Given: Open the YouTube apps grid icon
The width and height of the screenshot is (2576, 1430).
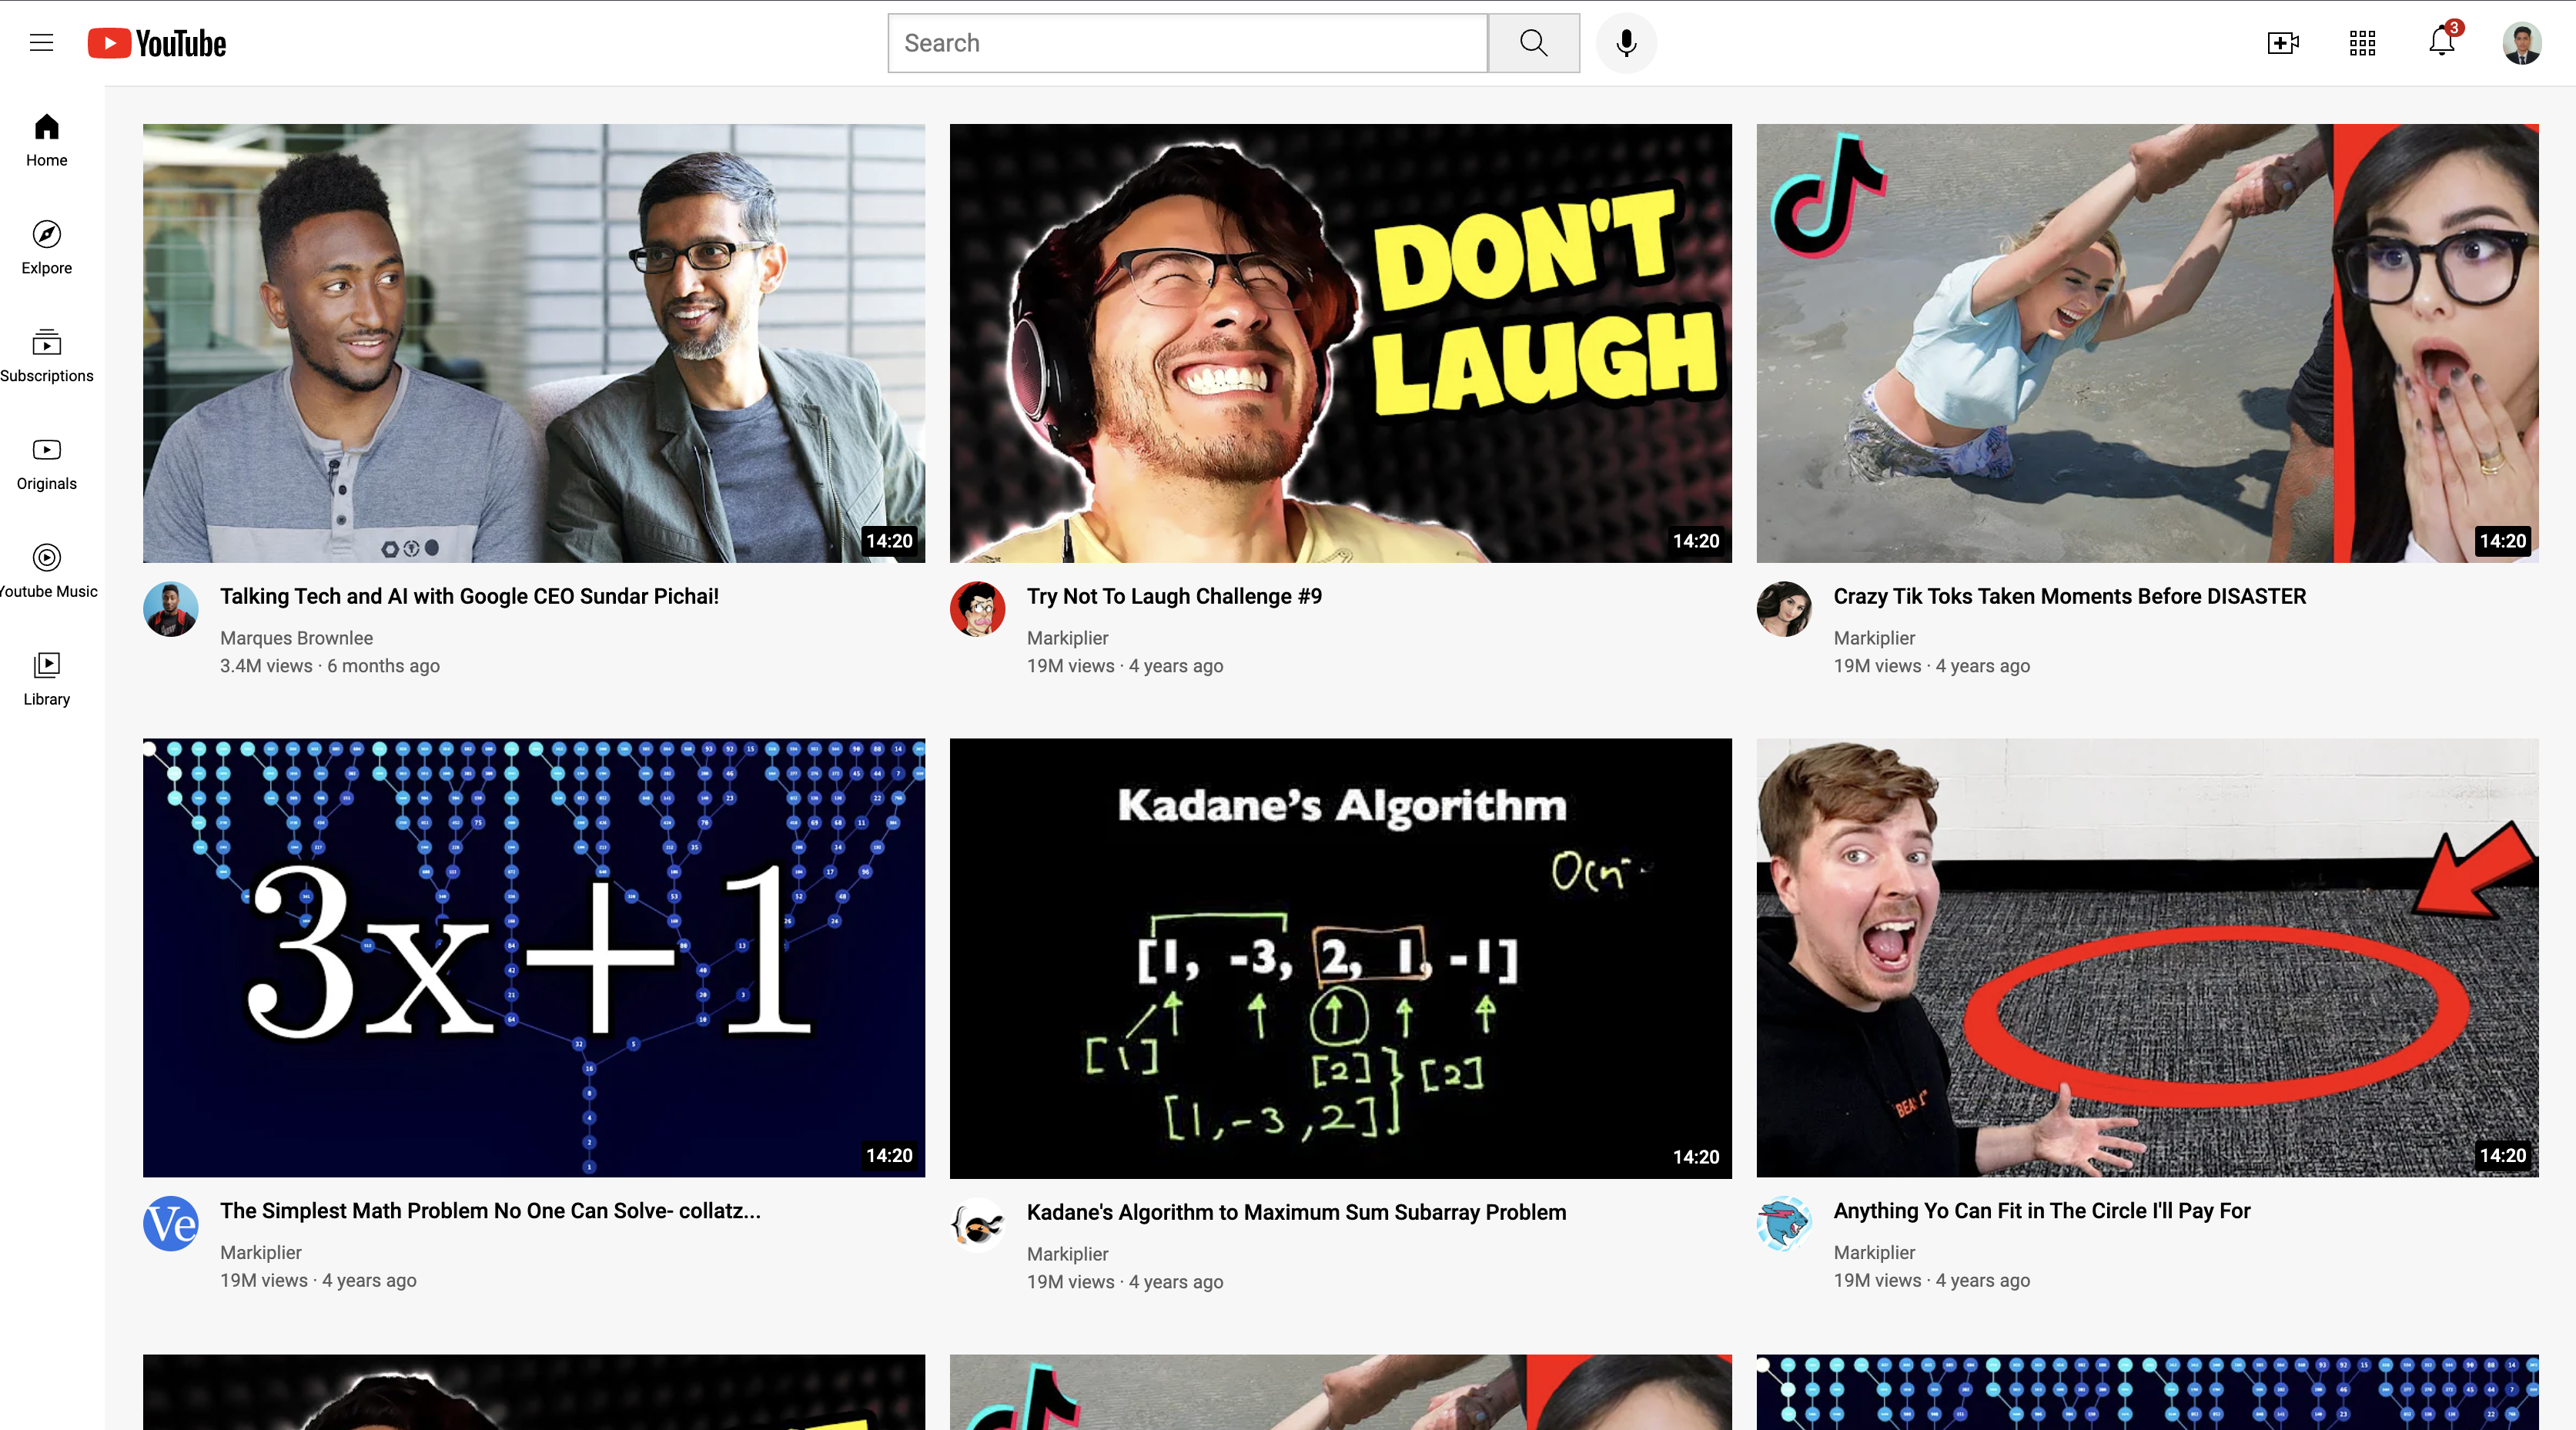Looking at the screenshot, I should (2362, 43).
